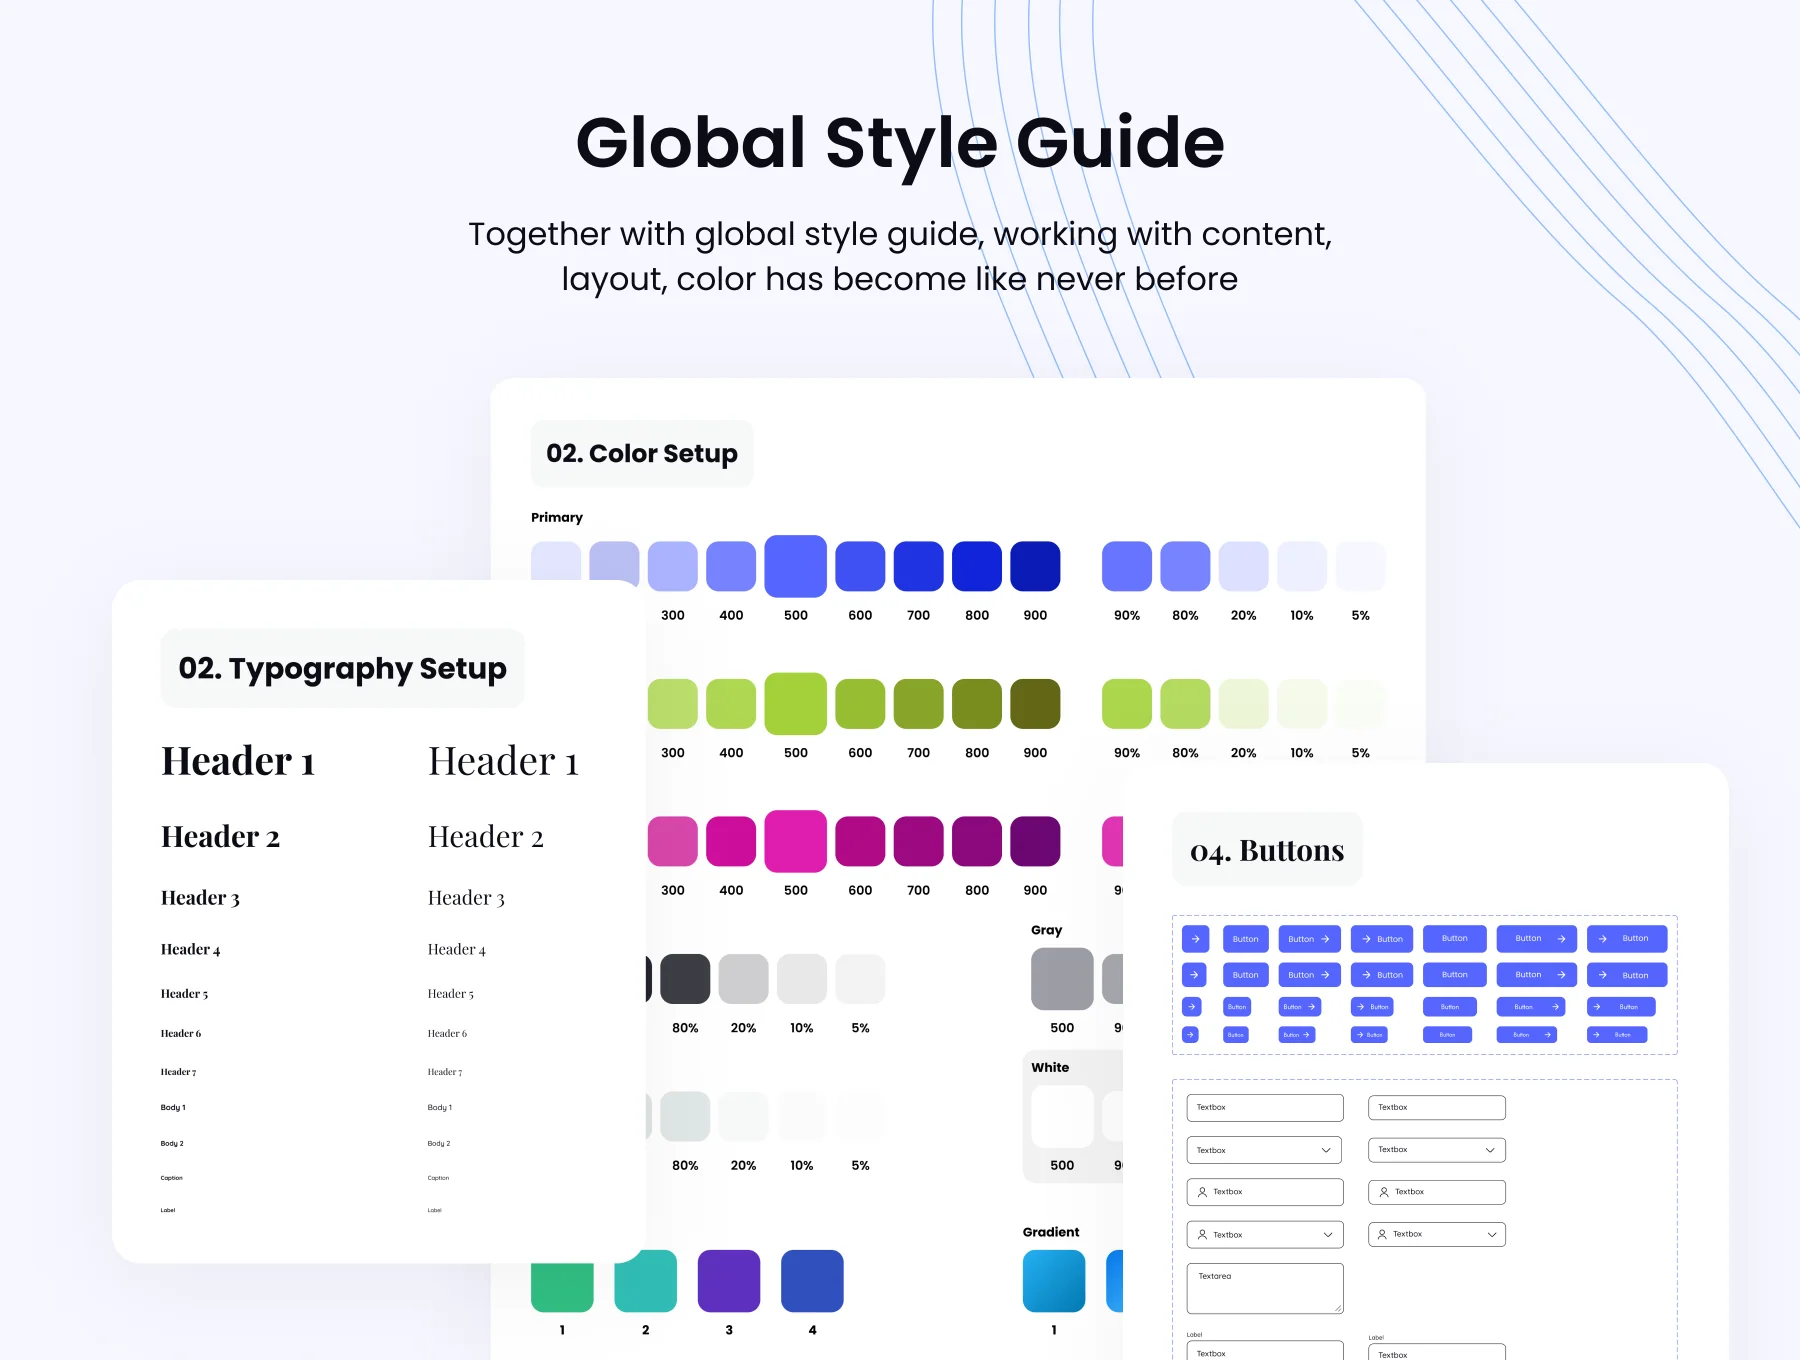Click top right plain Textbox field
1800x1360 pixels.
coord(1437,1107)
